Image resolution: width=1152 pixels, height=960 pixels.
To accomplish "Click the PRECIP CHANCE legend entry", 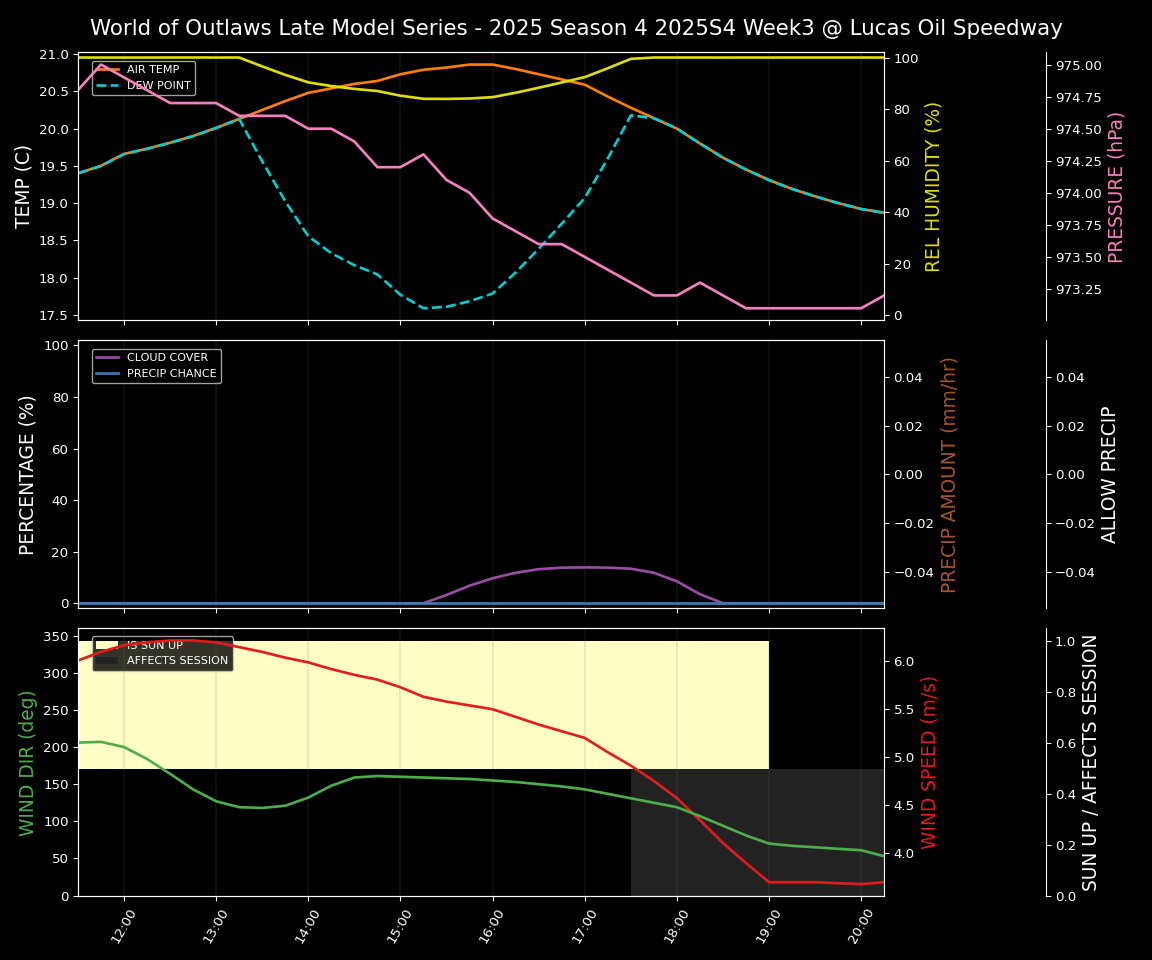I will click(171, 374).
